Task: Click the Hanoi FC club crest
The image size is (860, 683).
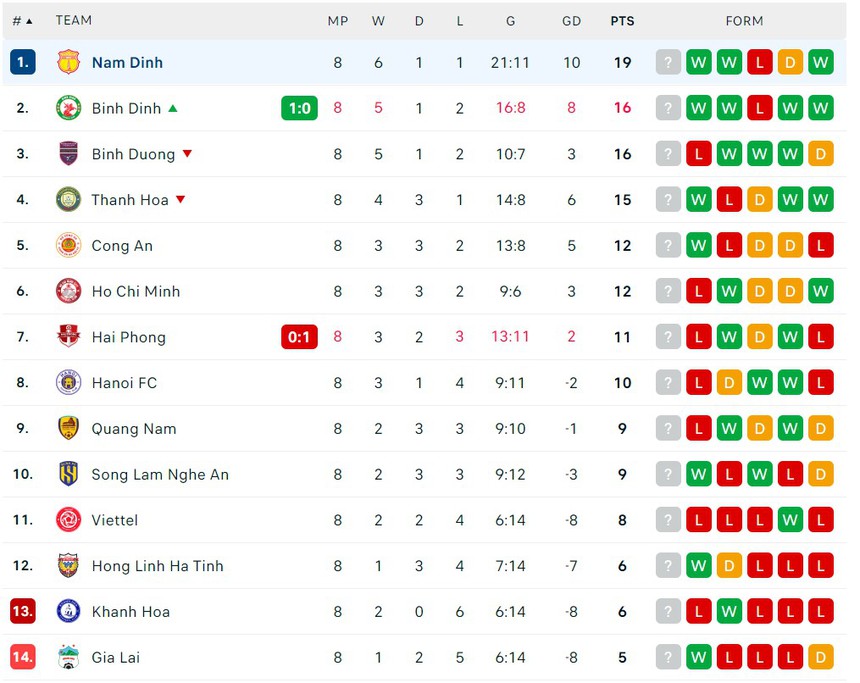Action: click(68, 383)
